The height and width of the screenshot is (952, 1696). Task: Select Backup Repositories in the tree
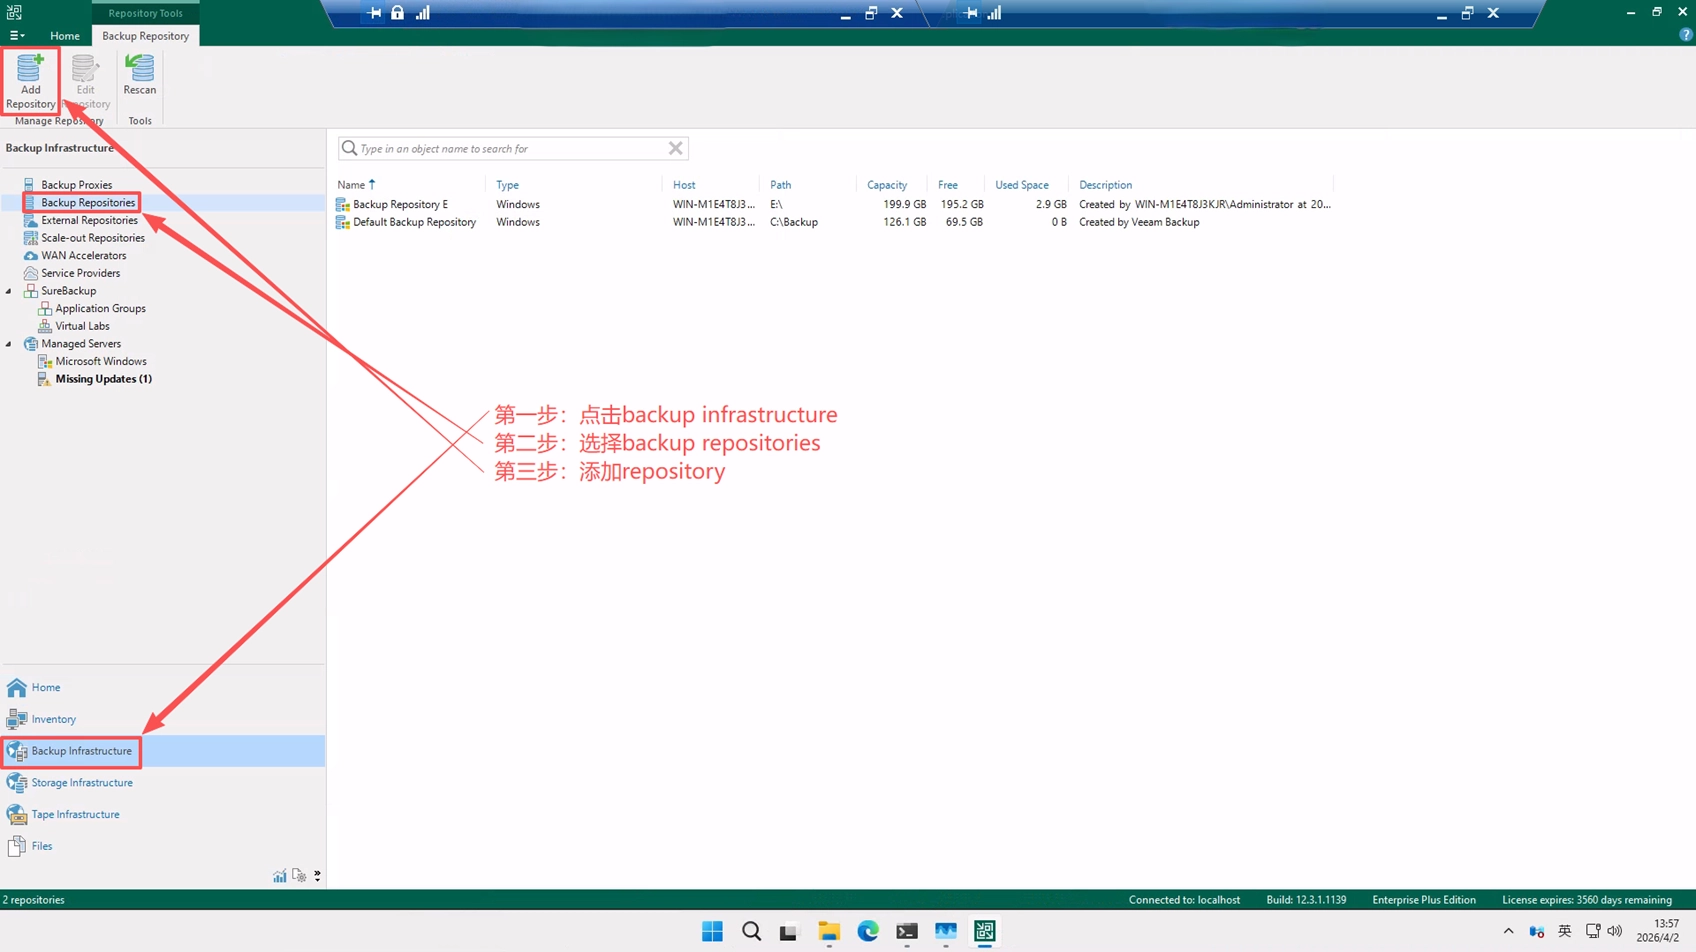pos(88,203)
